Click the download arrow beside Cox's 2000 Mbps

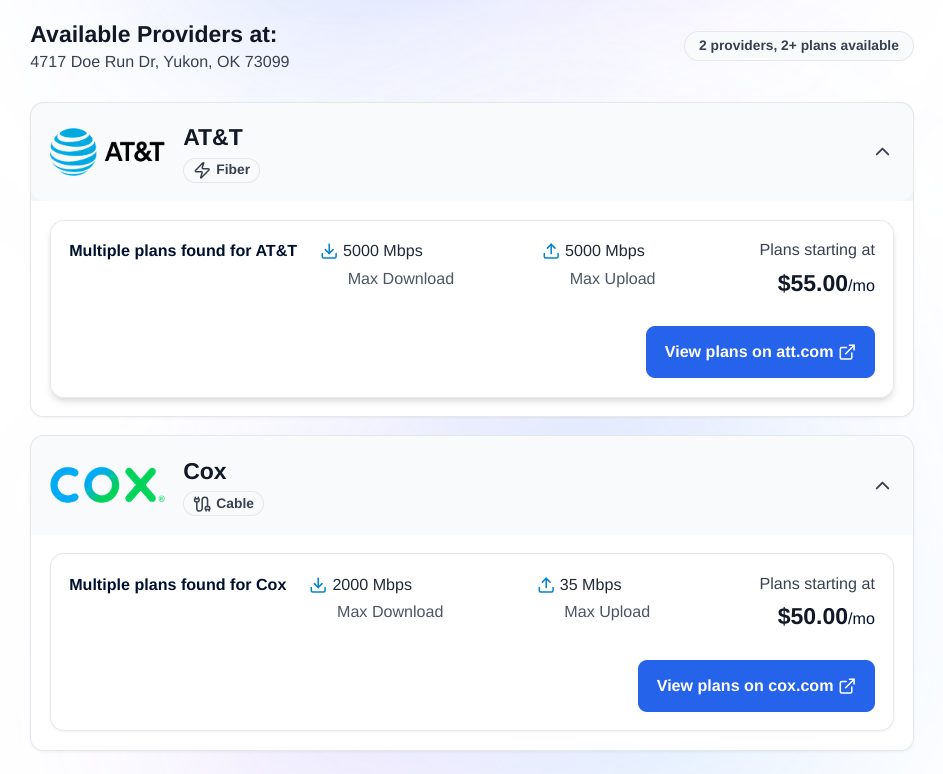(x=318, y=584)
